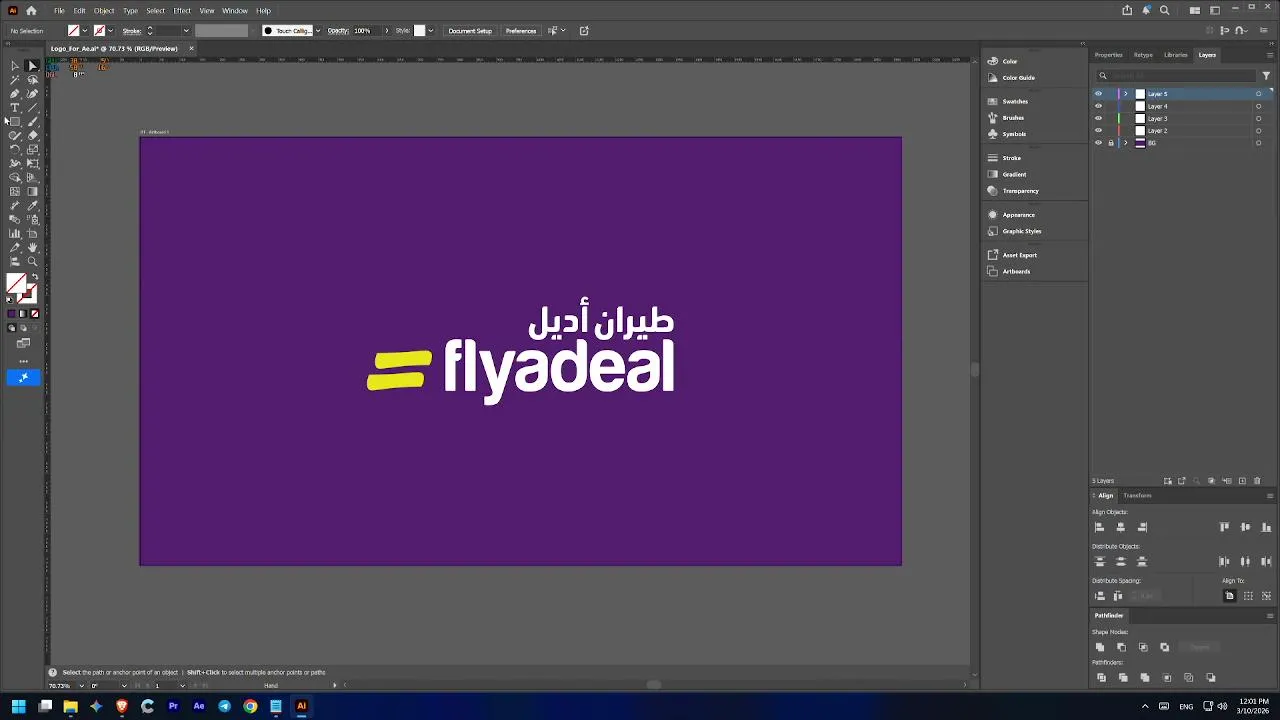Expand the BG layer contents
1280x720 pixels.
1126,143
